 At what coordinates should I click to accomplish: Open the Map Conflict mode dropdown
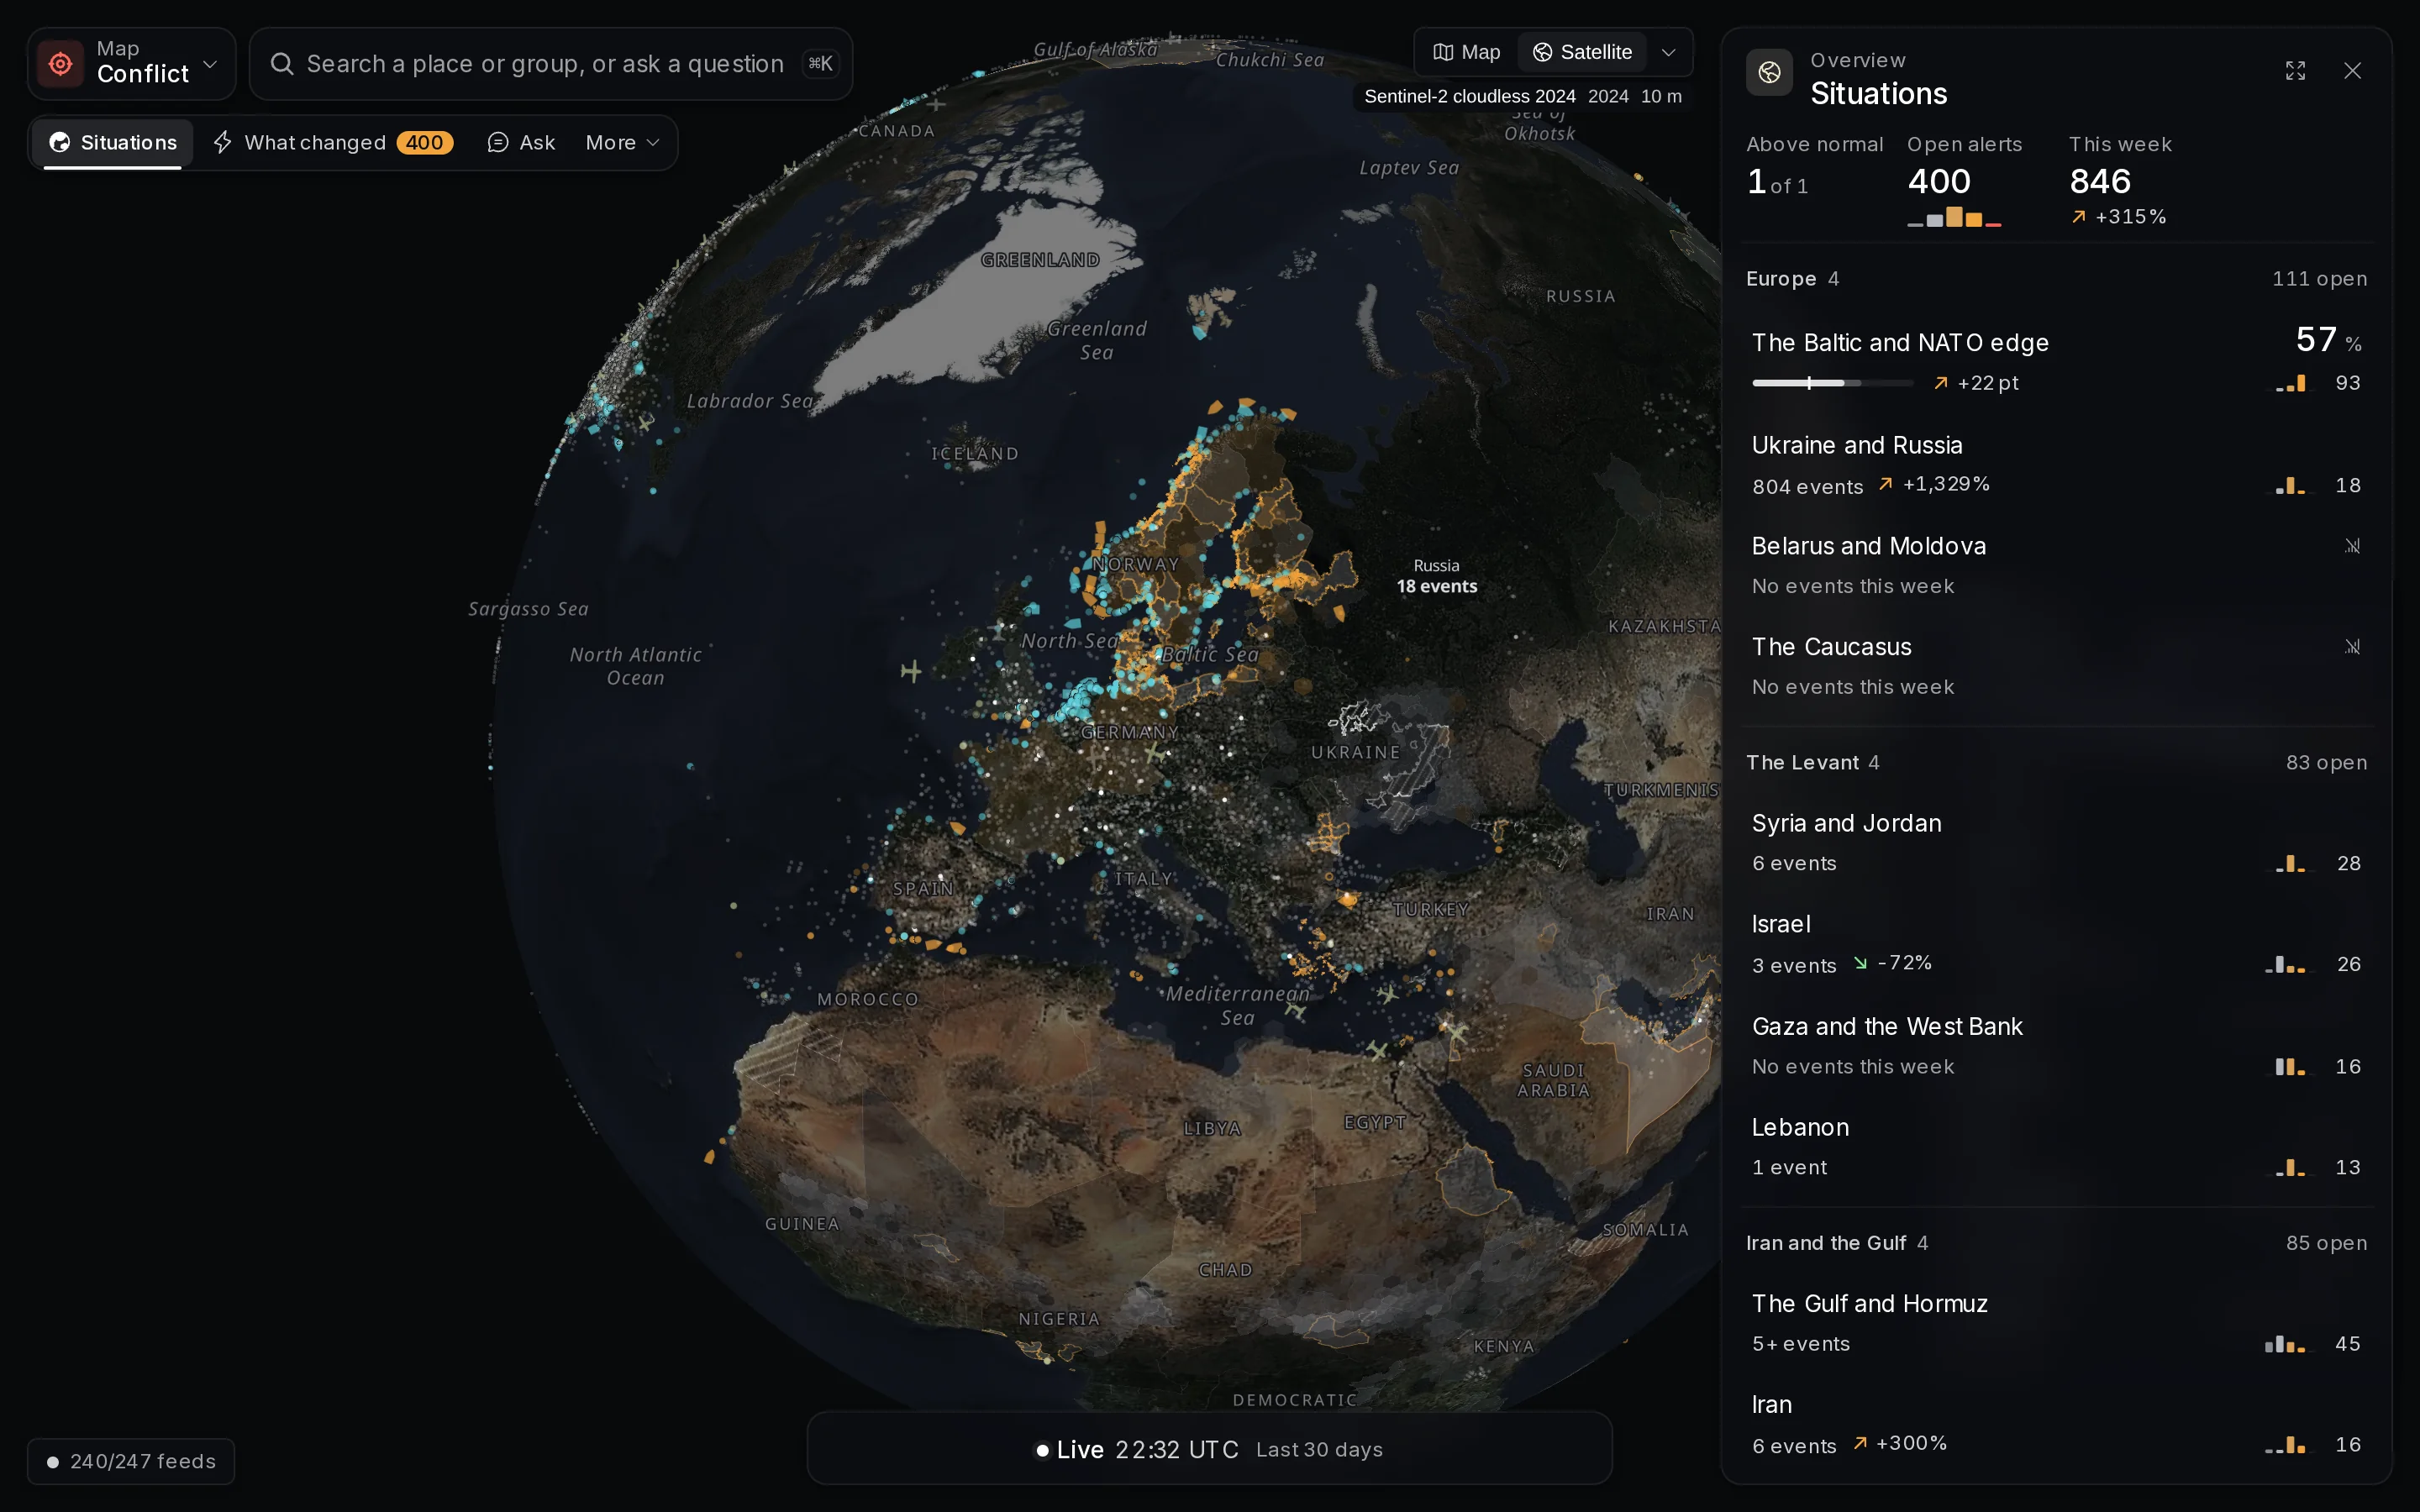tap(132, 64)
